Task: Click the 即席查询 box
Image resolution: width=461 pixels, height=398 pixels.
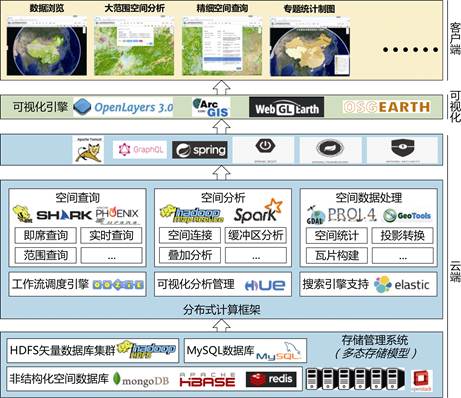Action: tap(46, 235)
